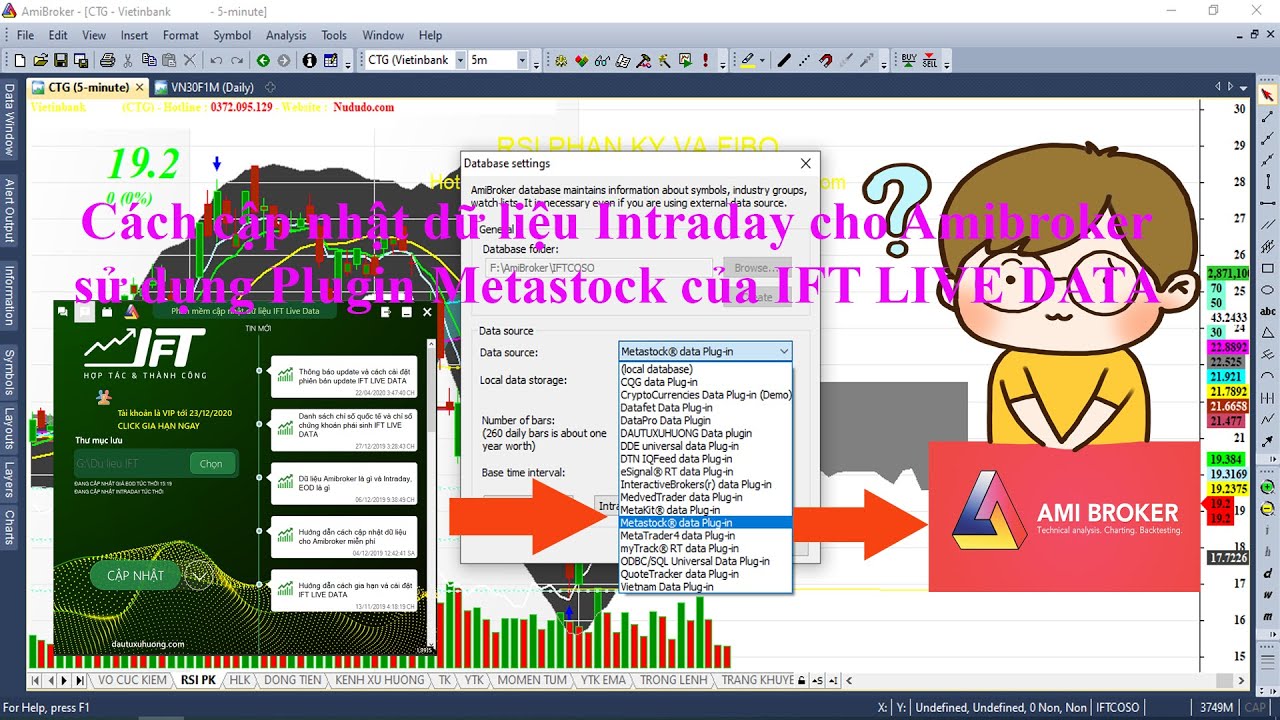
Task: Open the Symbol menu
Action: (232, 35)
